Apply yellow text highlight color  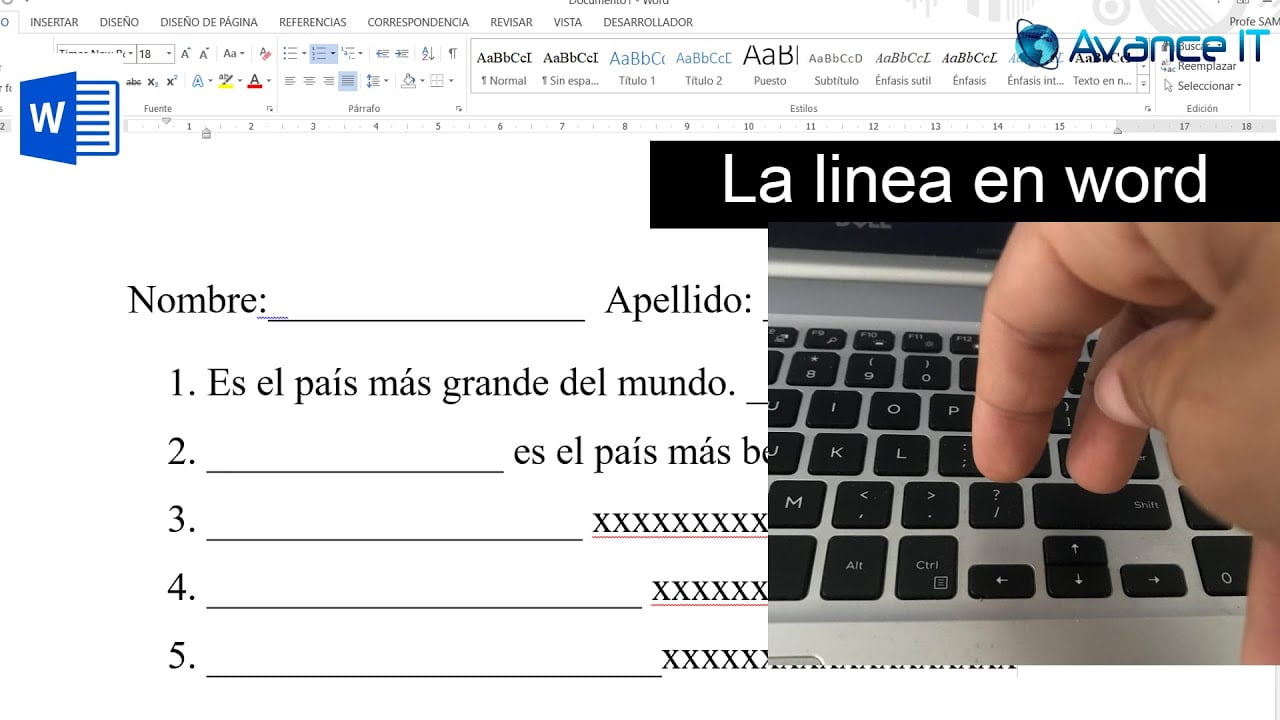pos(225,81)
